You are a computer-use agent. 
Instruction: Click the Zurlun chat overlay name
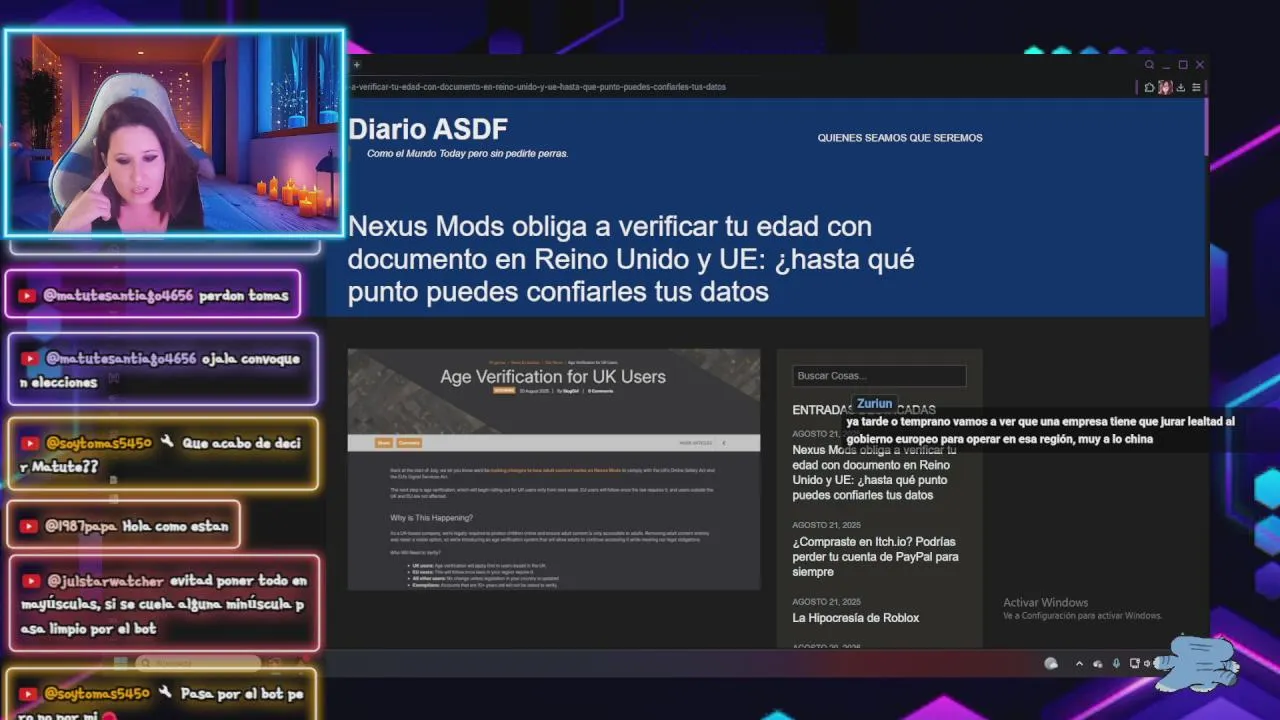pos(874,404)
